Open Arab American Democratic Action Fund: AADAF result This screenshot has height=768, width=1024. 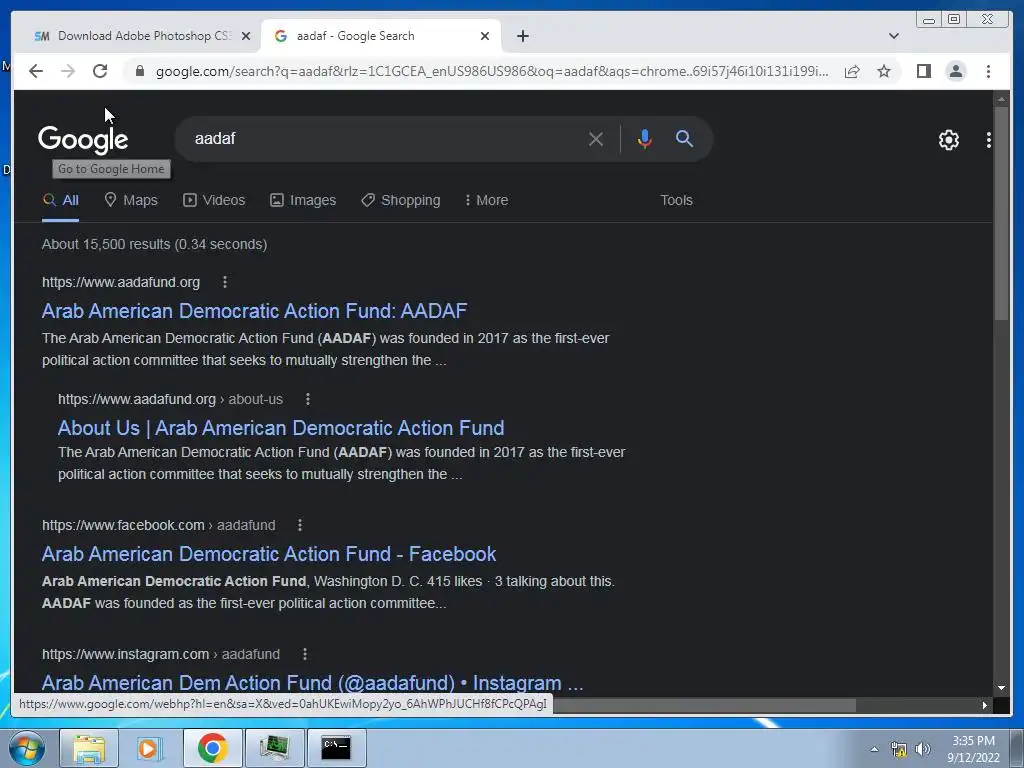(255, 311)
